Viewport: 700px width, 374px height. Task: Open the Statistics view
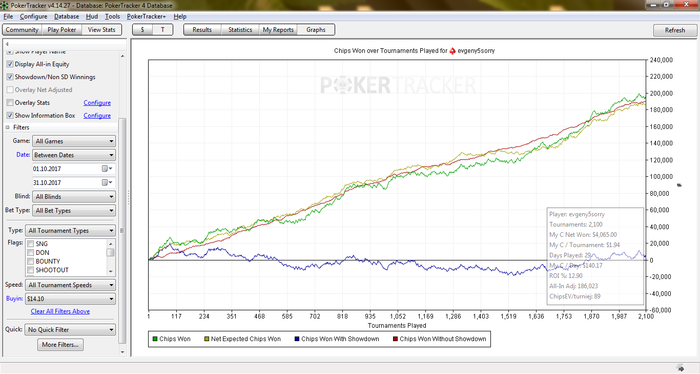click(240, 30)
